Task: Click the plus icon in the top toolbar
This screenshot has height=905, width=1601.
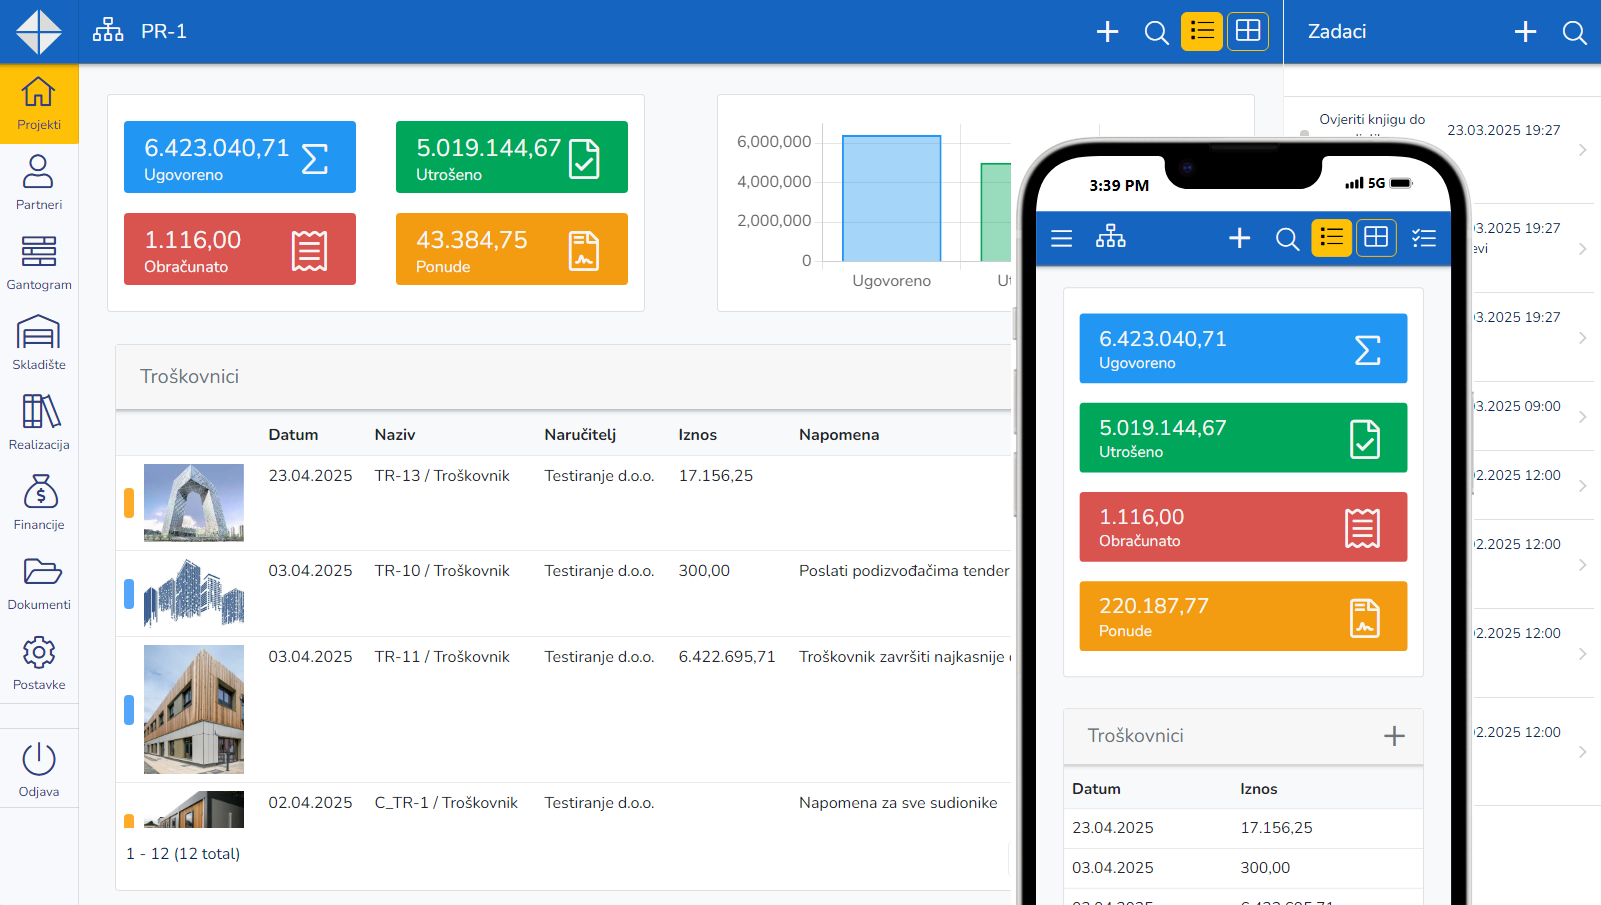Action: pos(1107,31)
